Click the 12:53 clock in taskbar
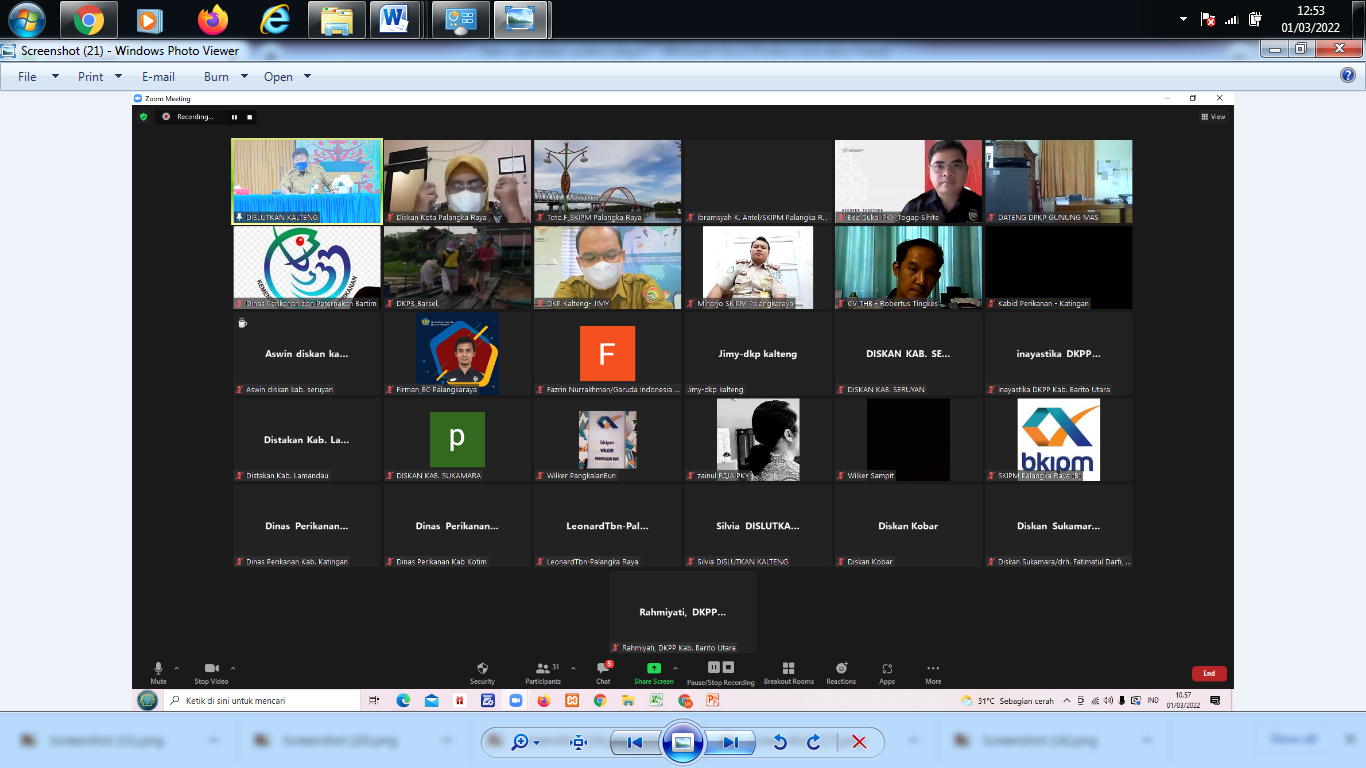Screen dimensions: 1366x768 click(x=1310, y=19)
